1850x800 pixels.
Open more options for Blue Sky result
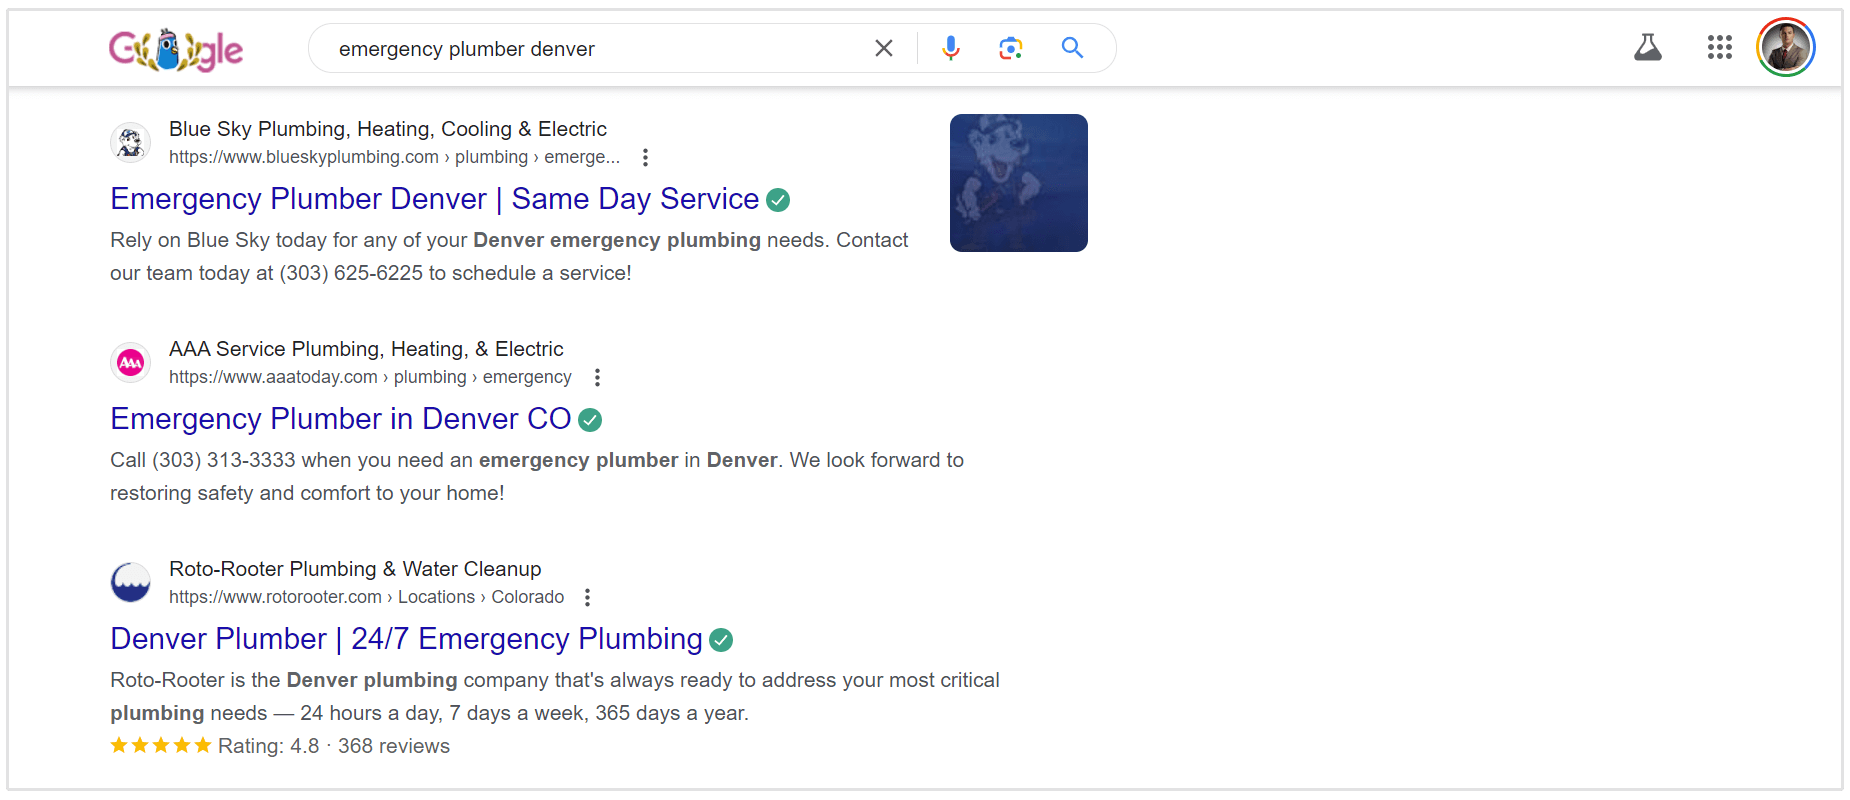pos(646,158)
